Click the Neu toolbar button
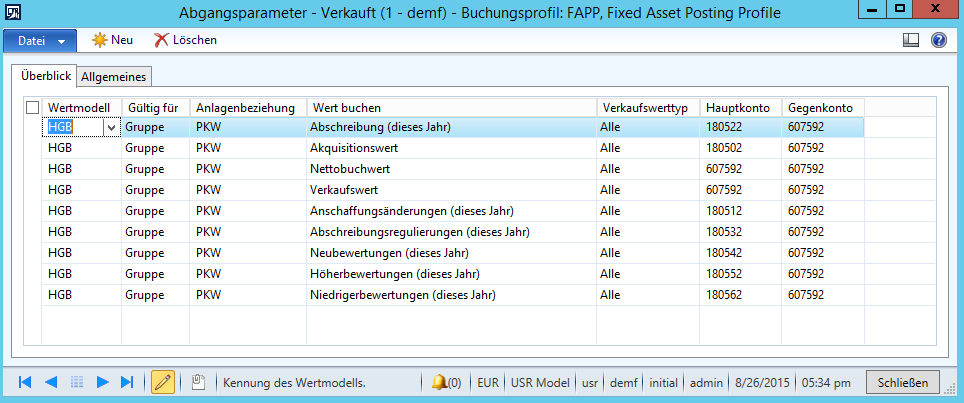Viewport: 964px width, 403px height. point(112,40)
